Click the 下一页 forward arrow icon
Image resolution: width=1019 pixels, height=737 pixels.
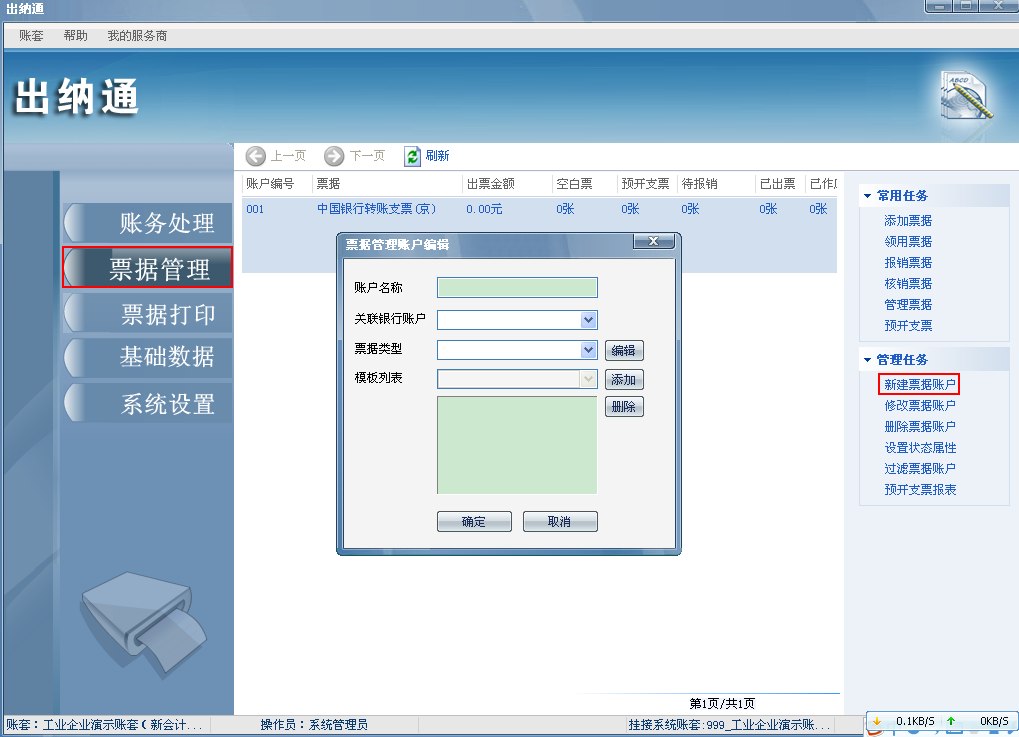pyautogui.click(x=334, y=156)
